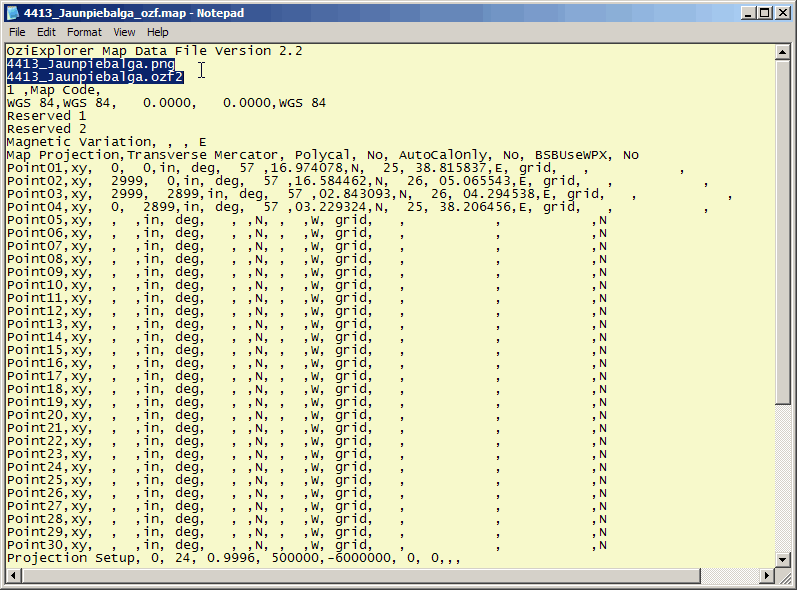797x590 pixels.
Task: Click value '38.206456' on Point04 line
Action: point(474,207)
